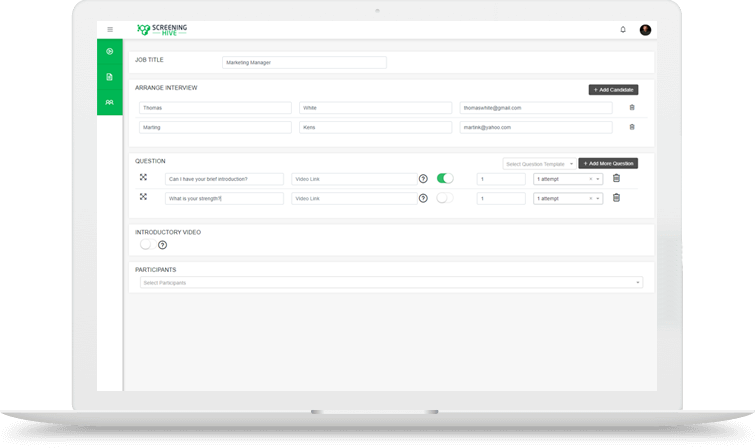Edit the Job Title field

pos(304,63)
